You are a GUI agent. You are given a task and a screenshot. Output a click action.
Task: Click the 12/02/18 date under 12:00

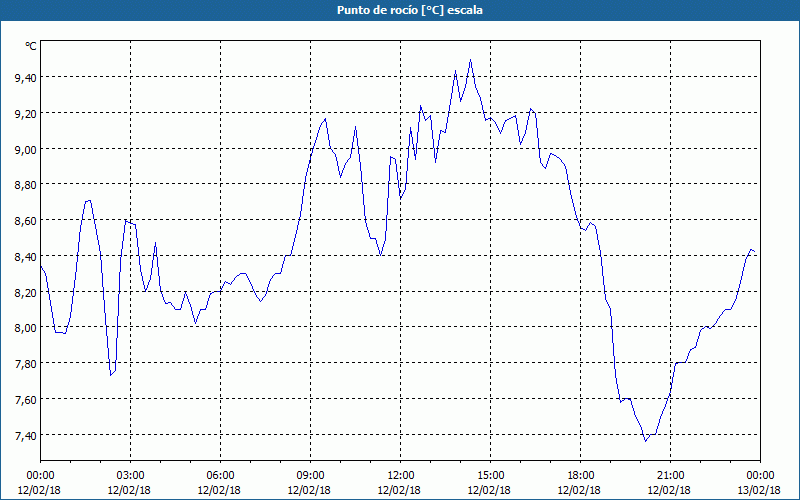pyautogui.click(x=399, y=490)
